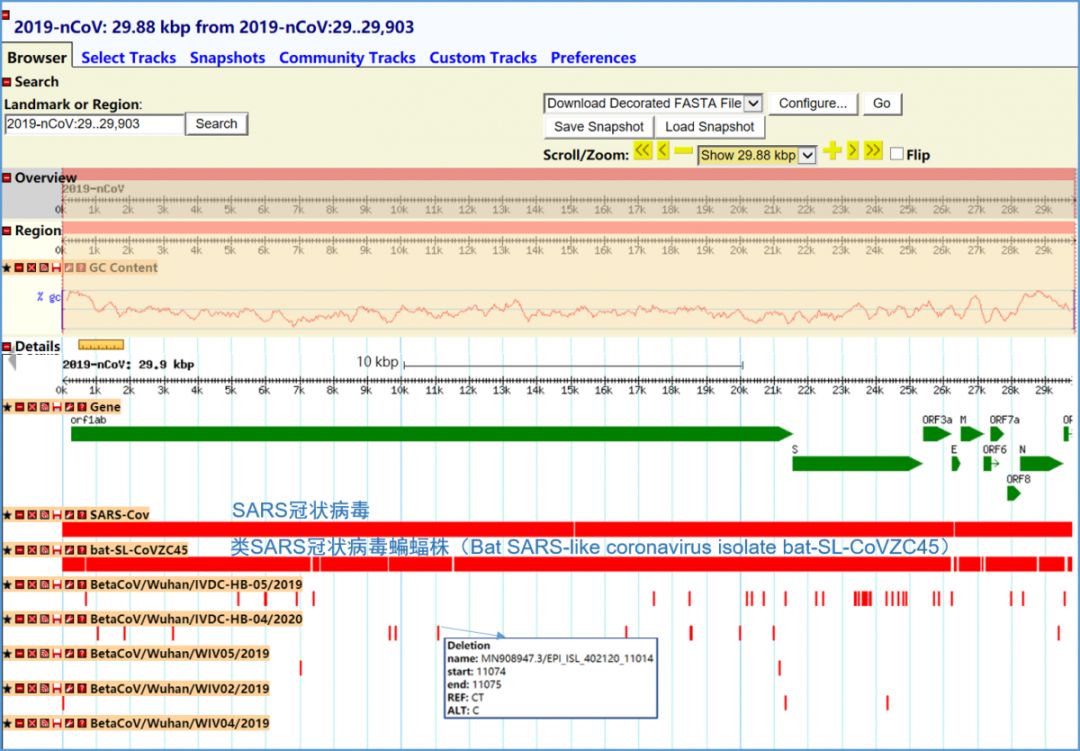Switch to the Select Tracks tab

pyautogui.click(x=128, y=58)
